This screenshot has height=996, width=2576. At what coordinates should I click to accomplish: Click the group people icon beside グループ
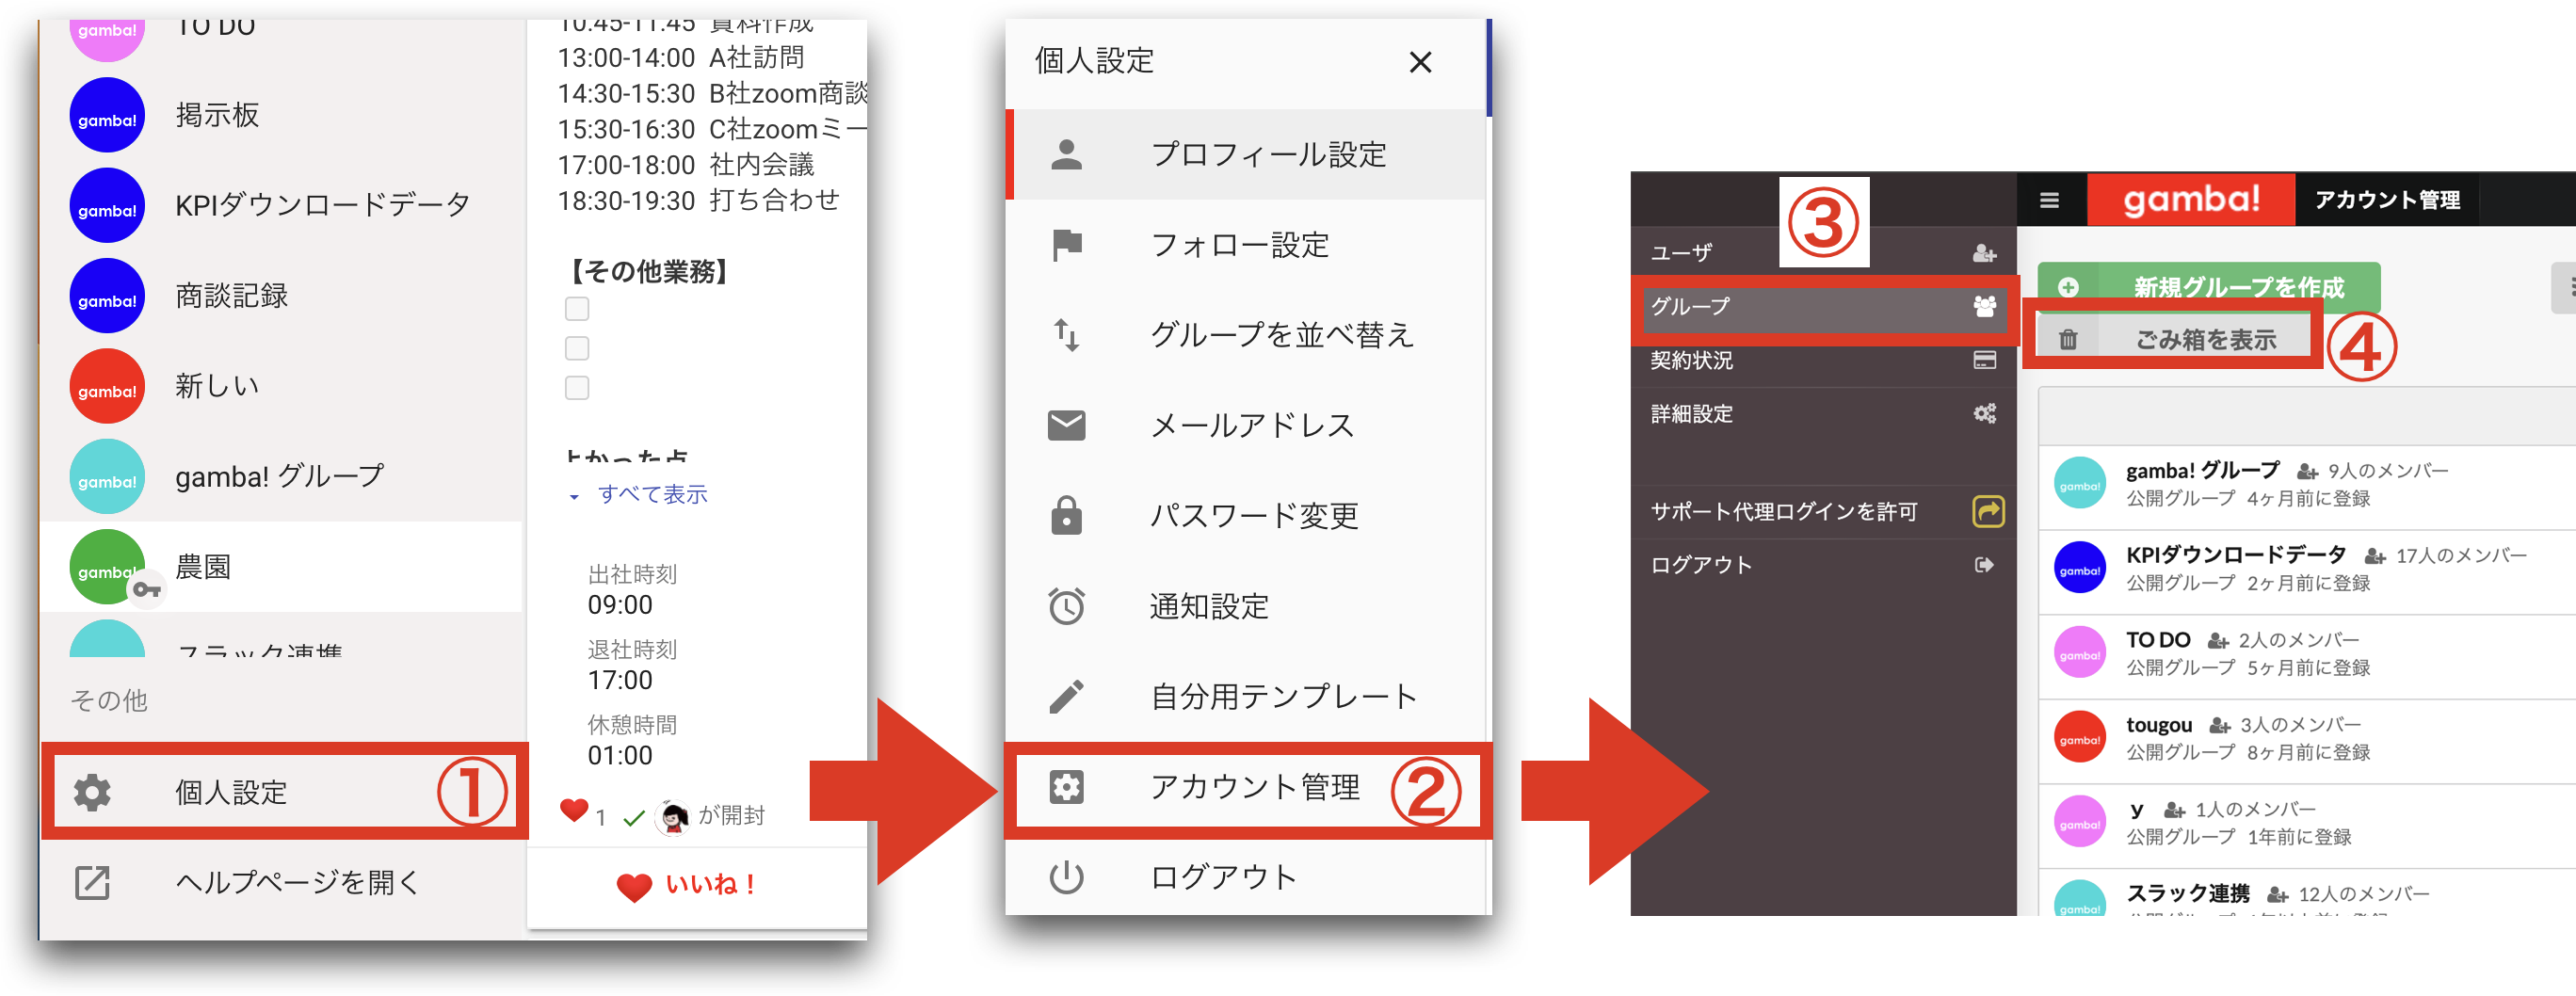[x=1984, y=307]
